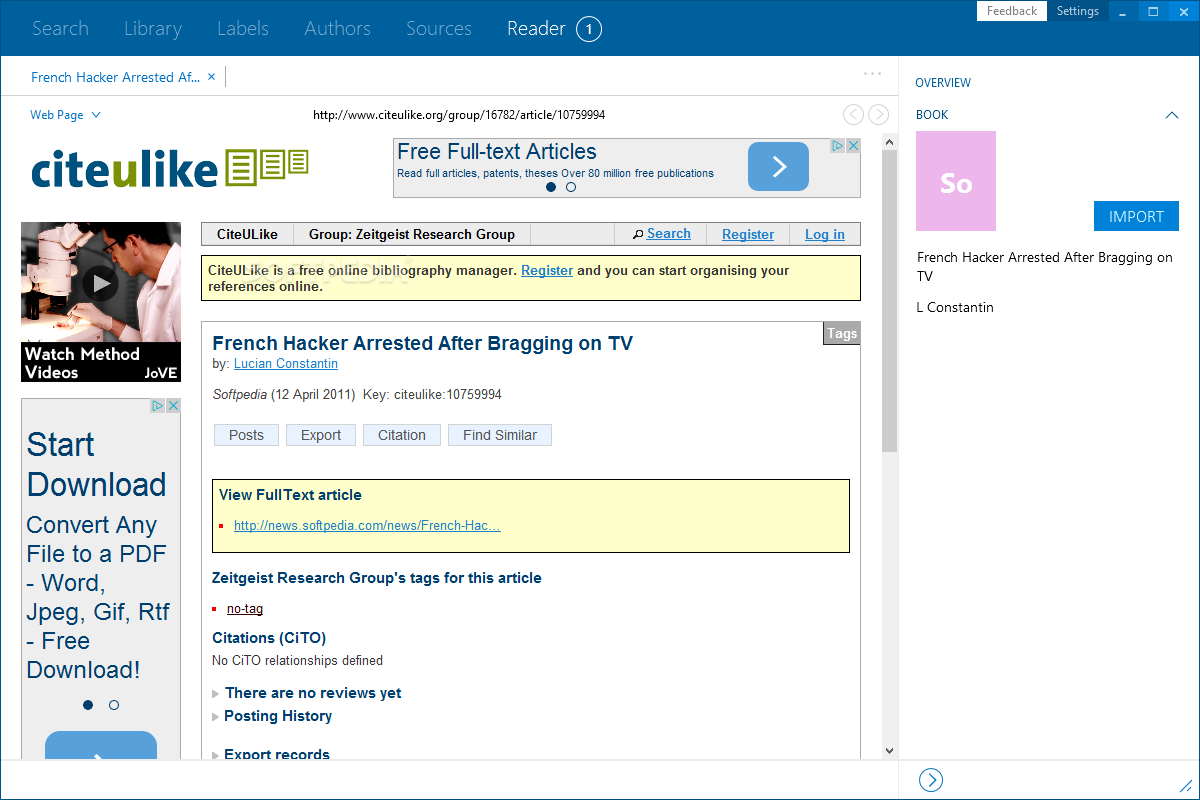Click the no-tag link
1200x800 pixels.
245,608
